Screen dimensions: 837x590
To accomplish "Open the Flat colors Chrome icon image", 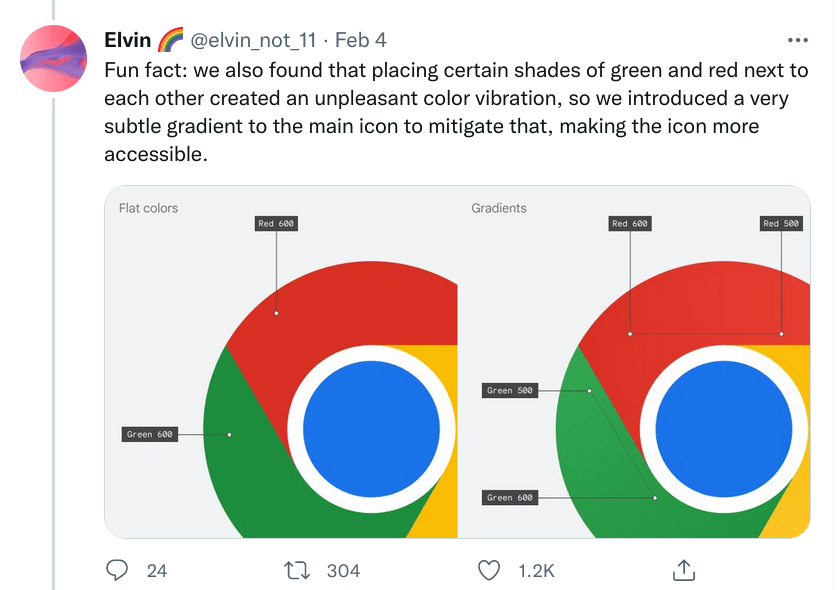I will (281, 362).
